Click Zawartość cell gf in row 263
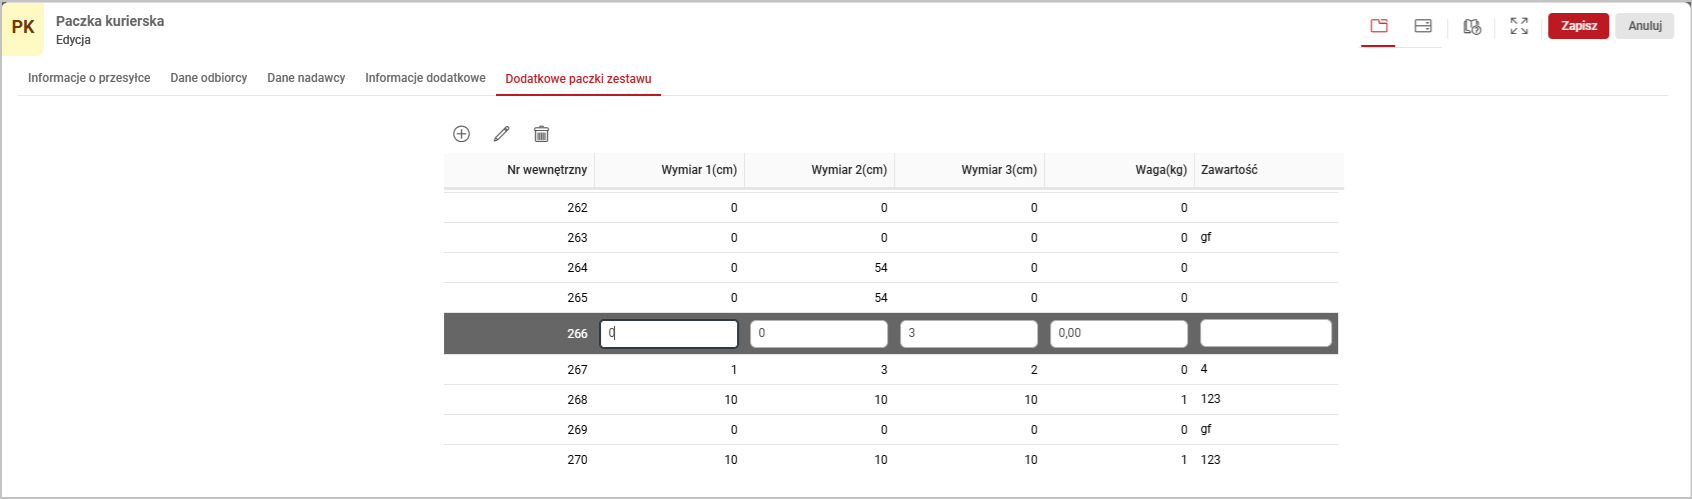This screenshot has width=1692, height=499. (1206, 238)
